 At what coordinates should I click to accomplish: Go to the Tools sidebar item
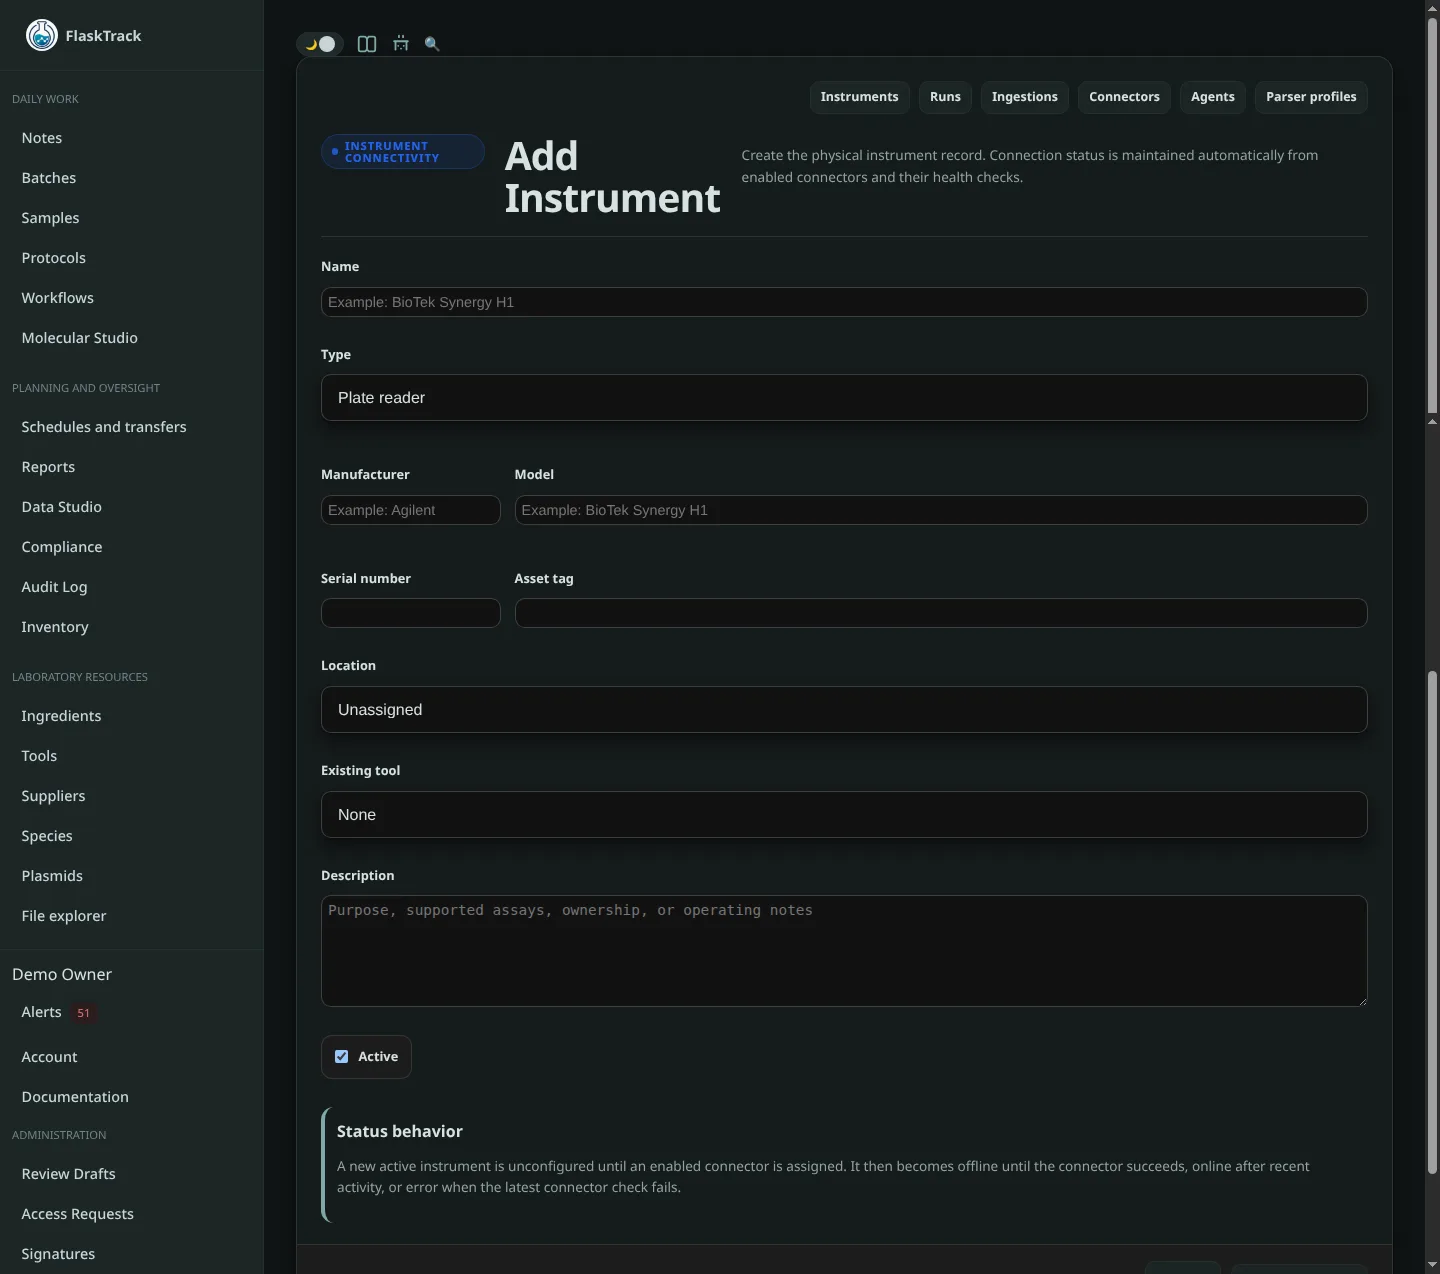pyautogui.click(x=39, y=756)
